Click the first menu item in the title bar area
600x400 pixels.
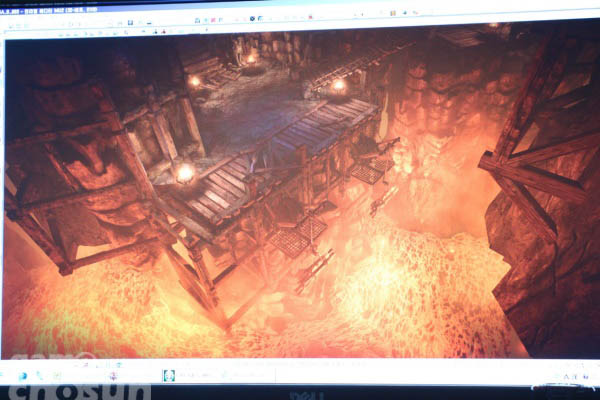pyautogui.click(x=10, y=6)
